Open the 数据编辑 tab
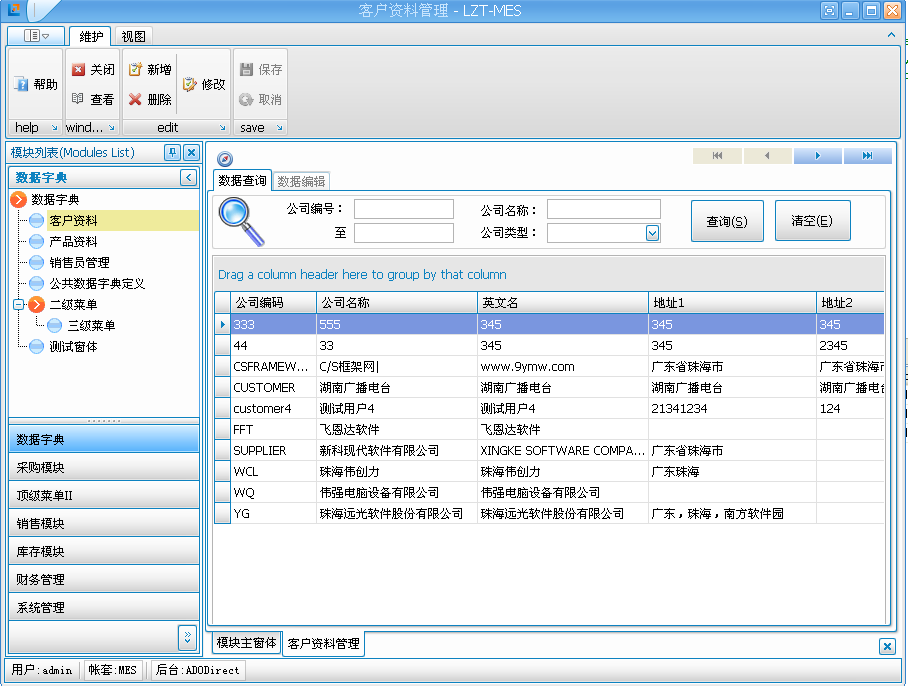The image size is (908, 686). click(301, 181)
